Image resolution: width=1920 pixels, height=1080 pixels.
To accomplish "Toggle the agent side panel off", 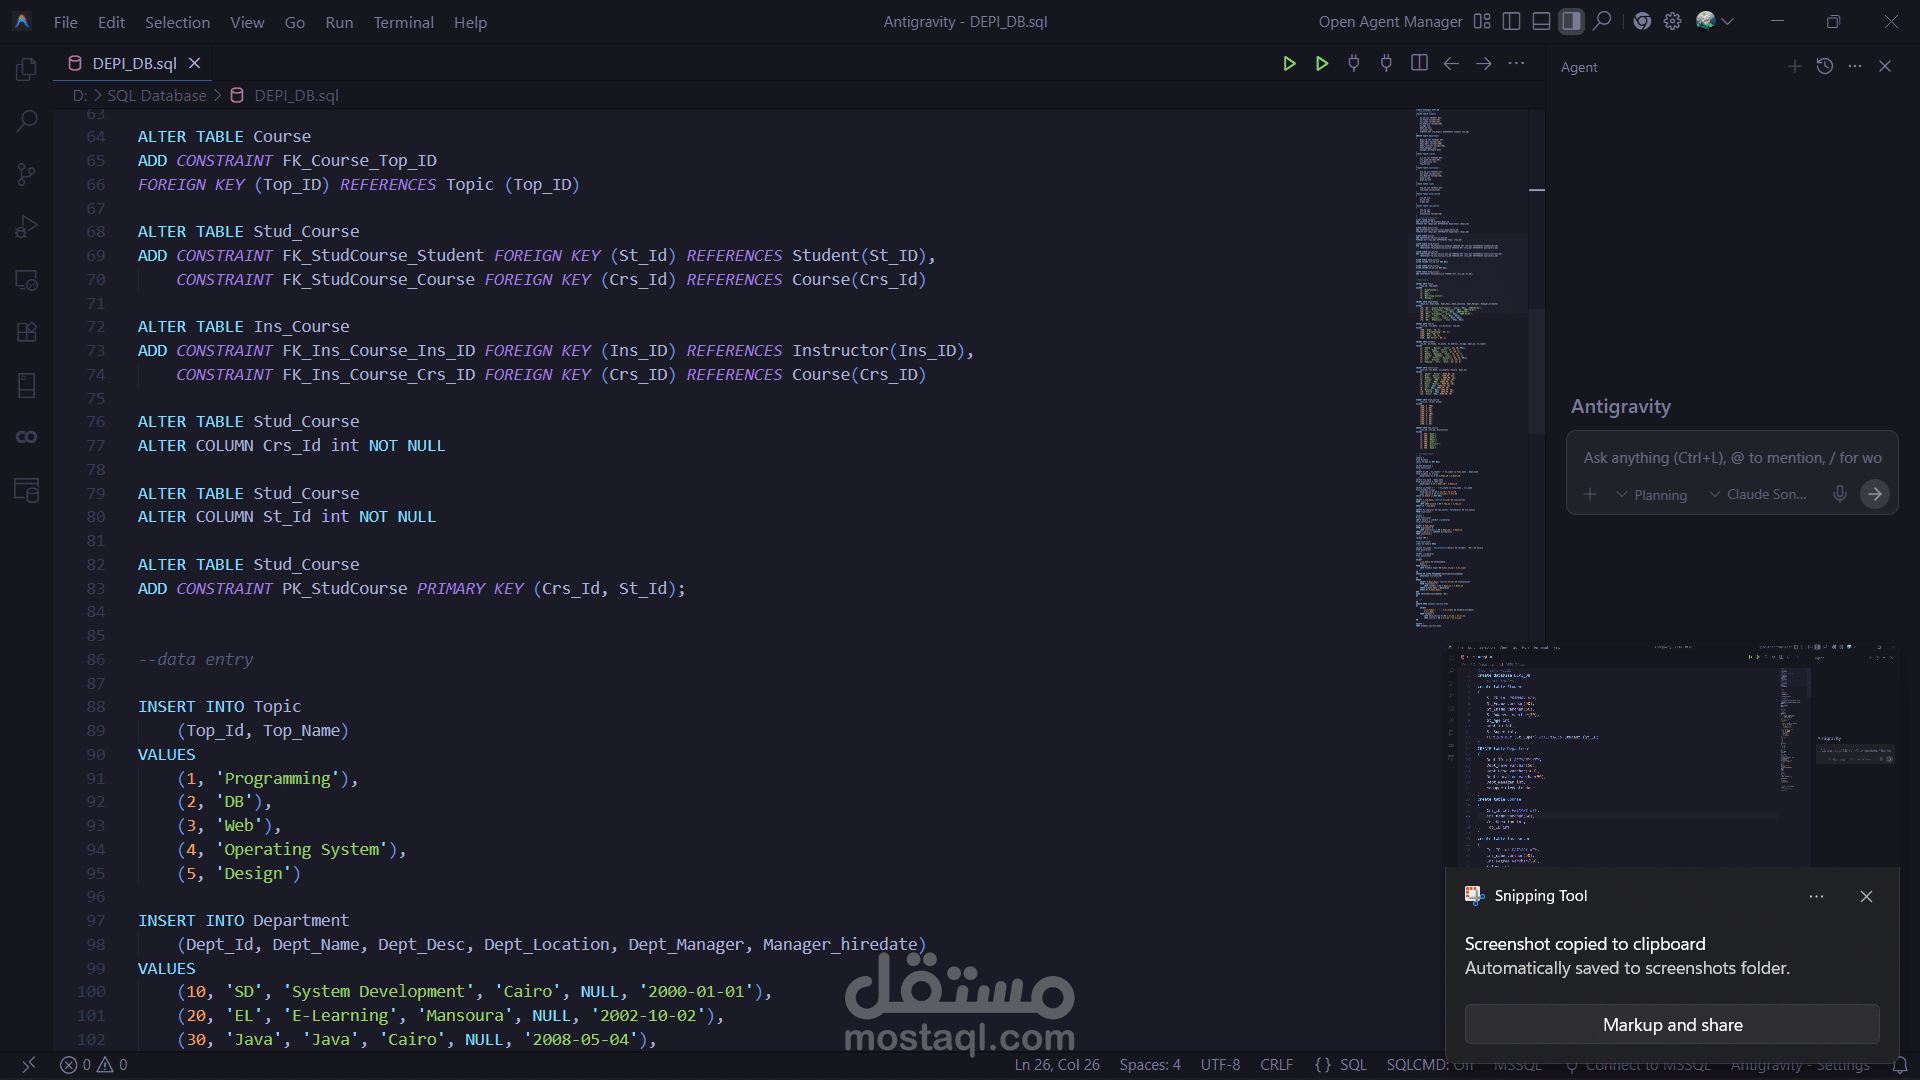I will 1572,21.
